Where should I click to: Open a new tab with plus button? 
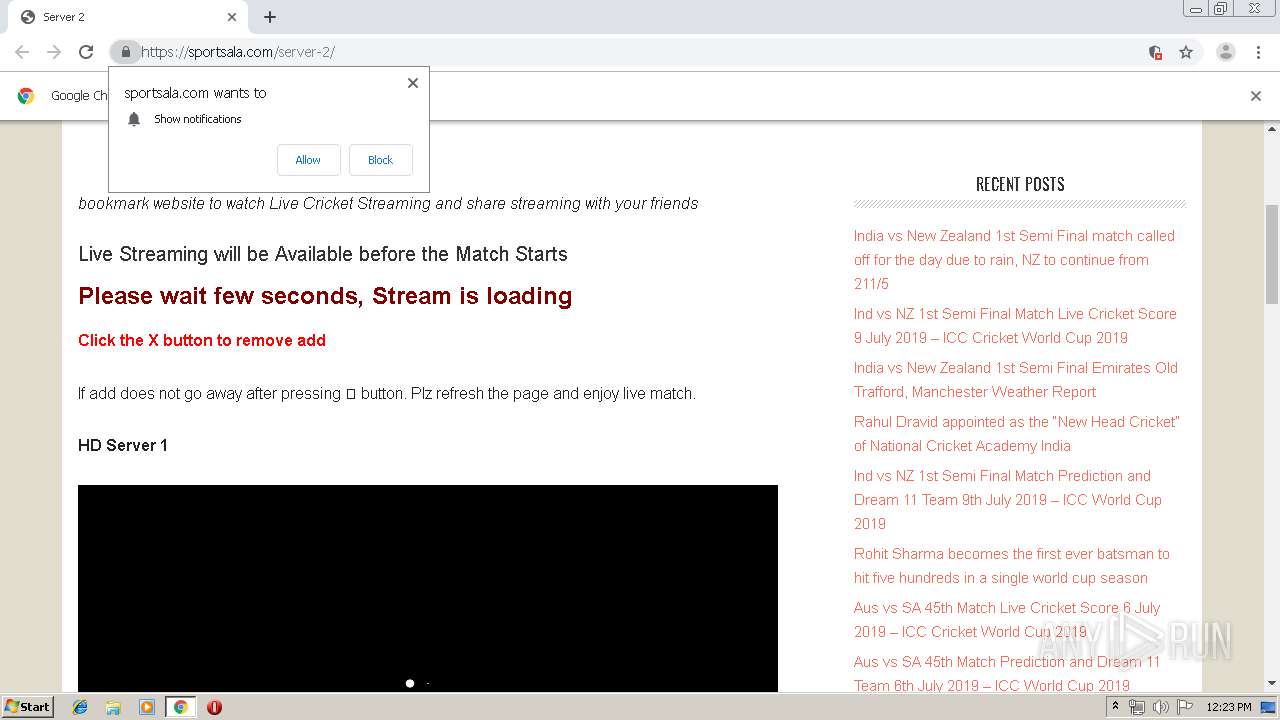click(x=270, y=17)
